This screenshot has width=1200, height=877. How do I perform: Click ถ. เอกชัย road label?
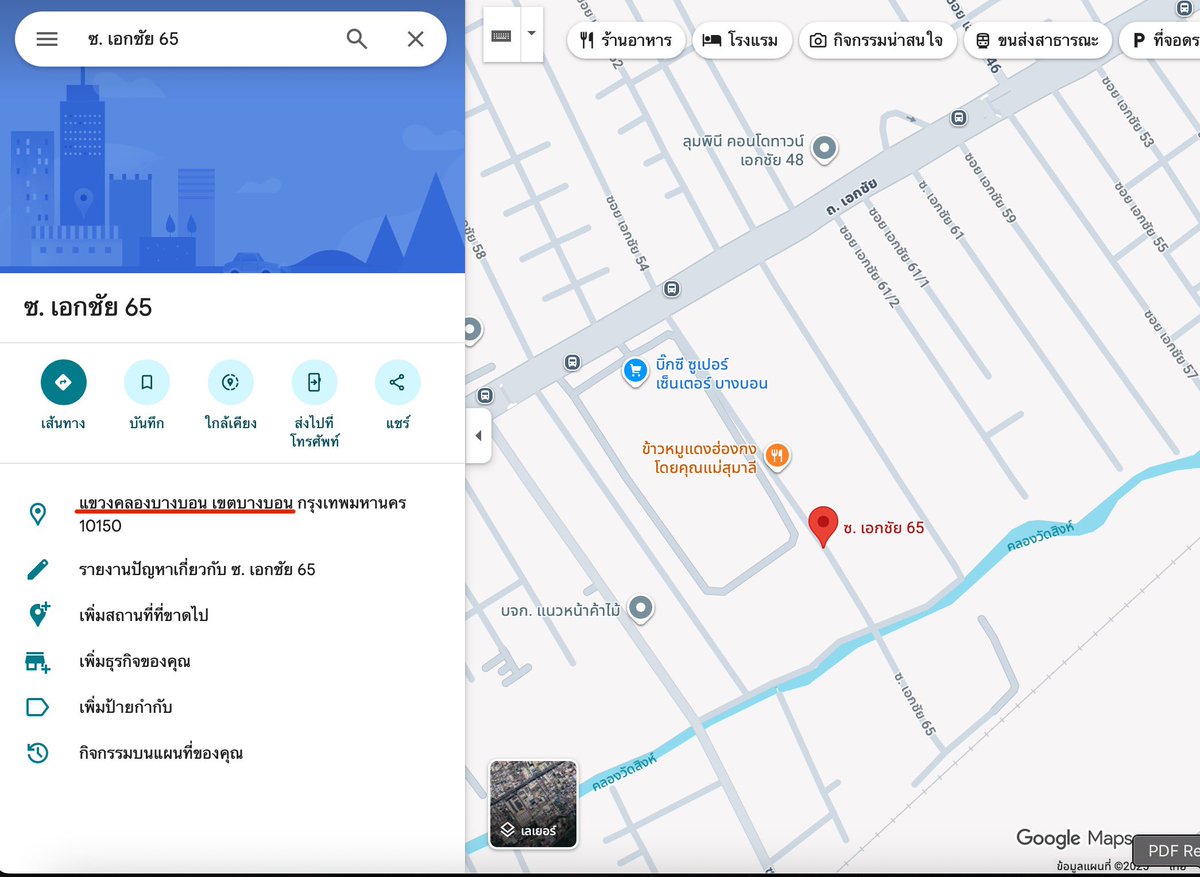[851, 198]
